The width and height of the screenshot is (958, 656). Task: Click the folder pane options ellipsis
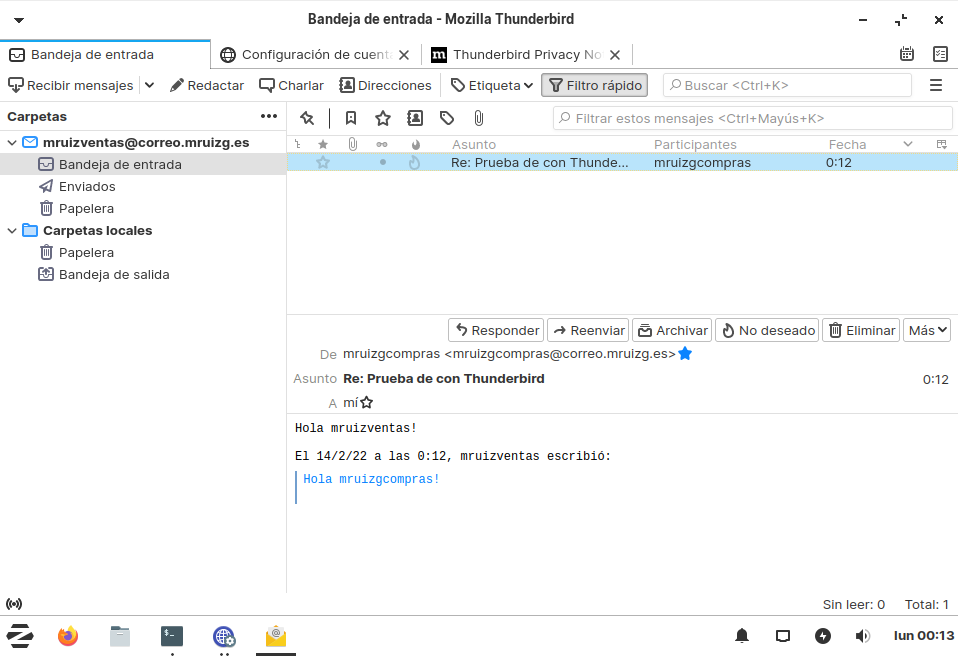tap(269, 117)
